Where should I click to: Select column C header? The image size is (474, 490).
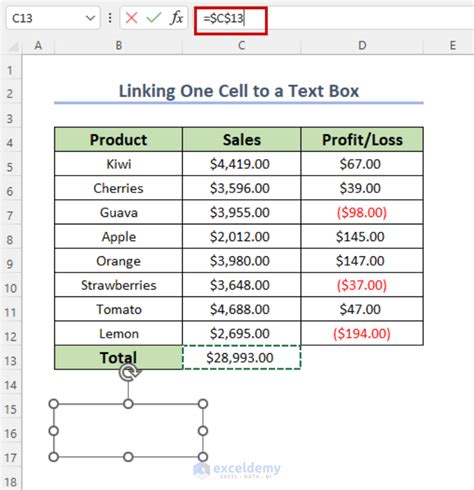click(x=242, y=46)
